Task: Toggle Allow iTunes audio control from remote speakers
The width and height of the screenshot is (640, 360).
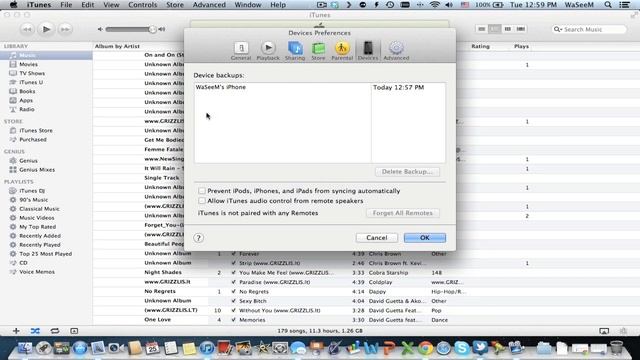Action: pos(202,201)
